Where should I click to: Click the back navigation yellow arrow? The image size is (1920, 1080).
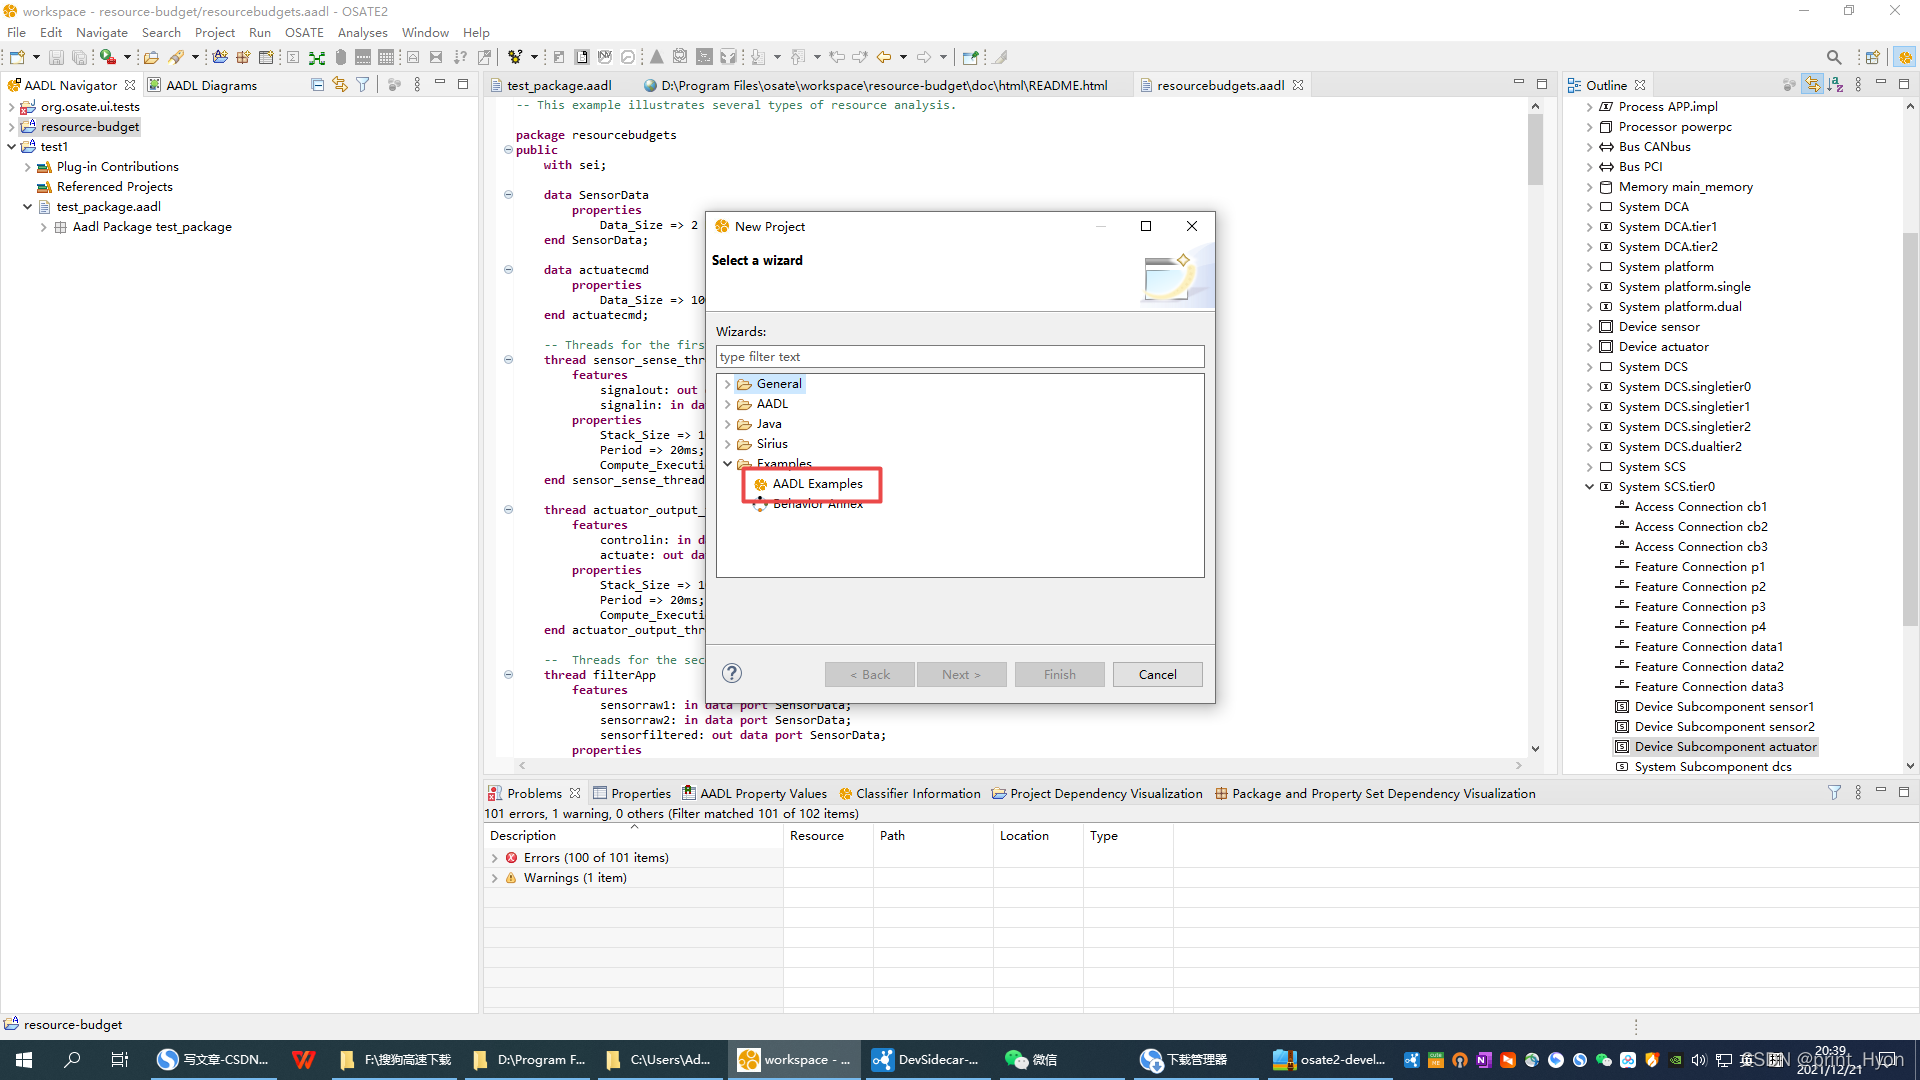[884, 57]
